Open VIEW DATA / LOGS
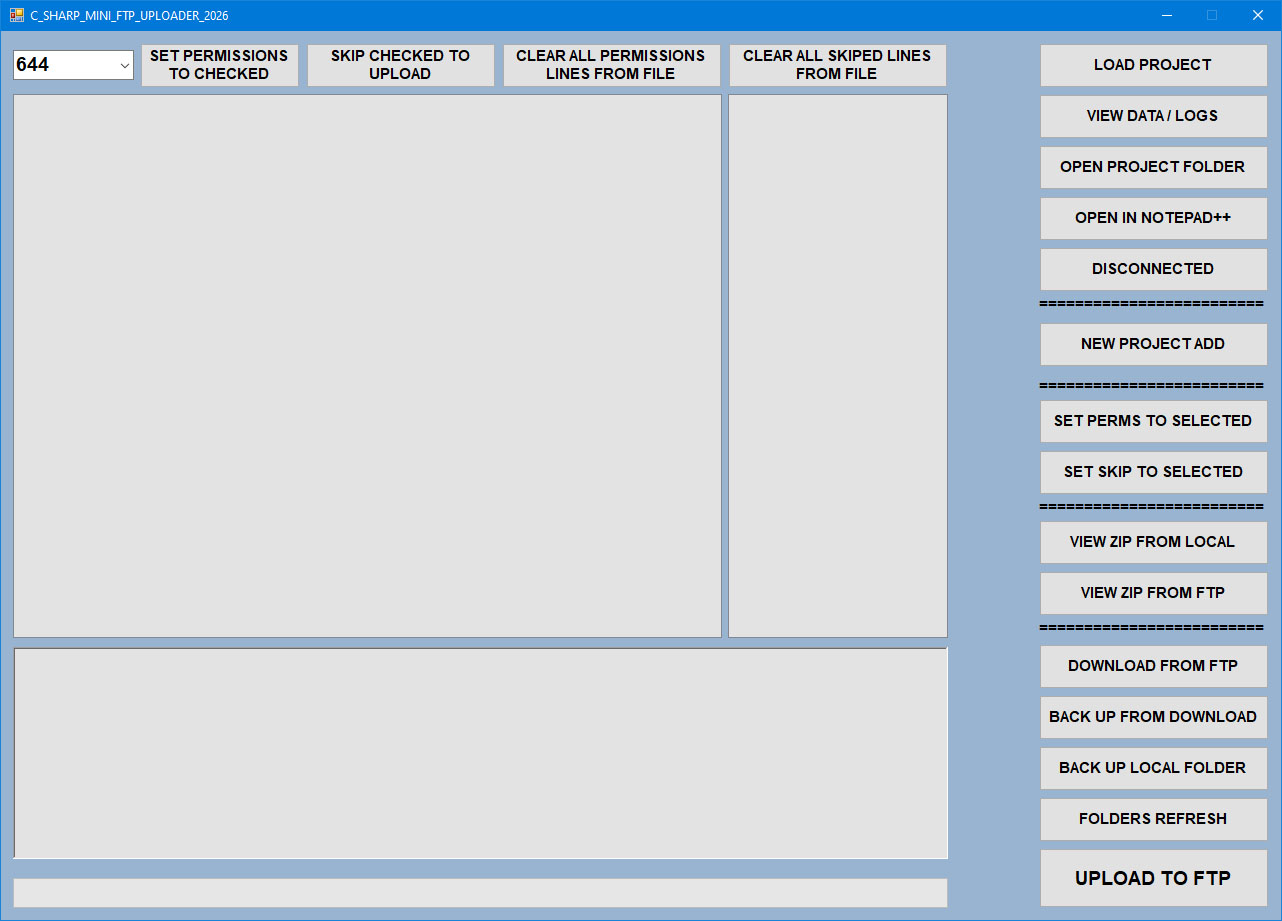 pos(1153,116)
